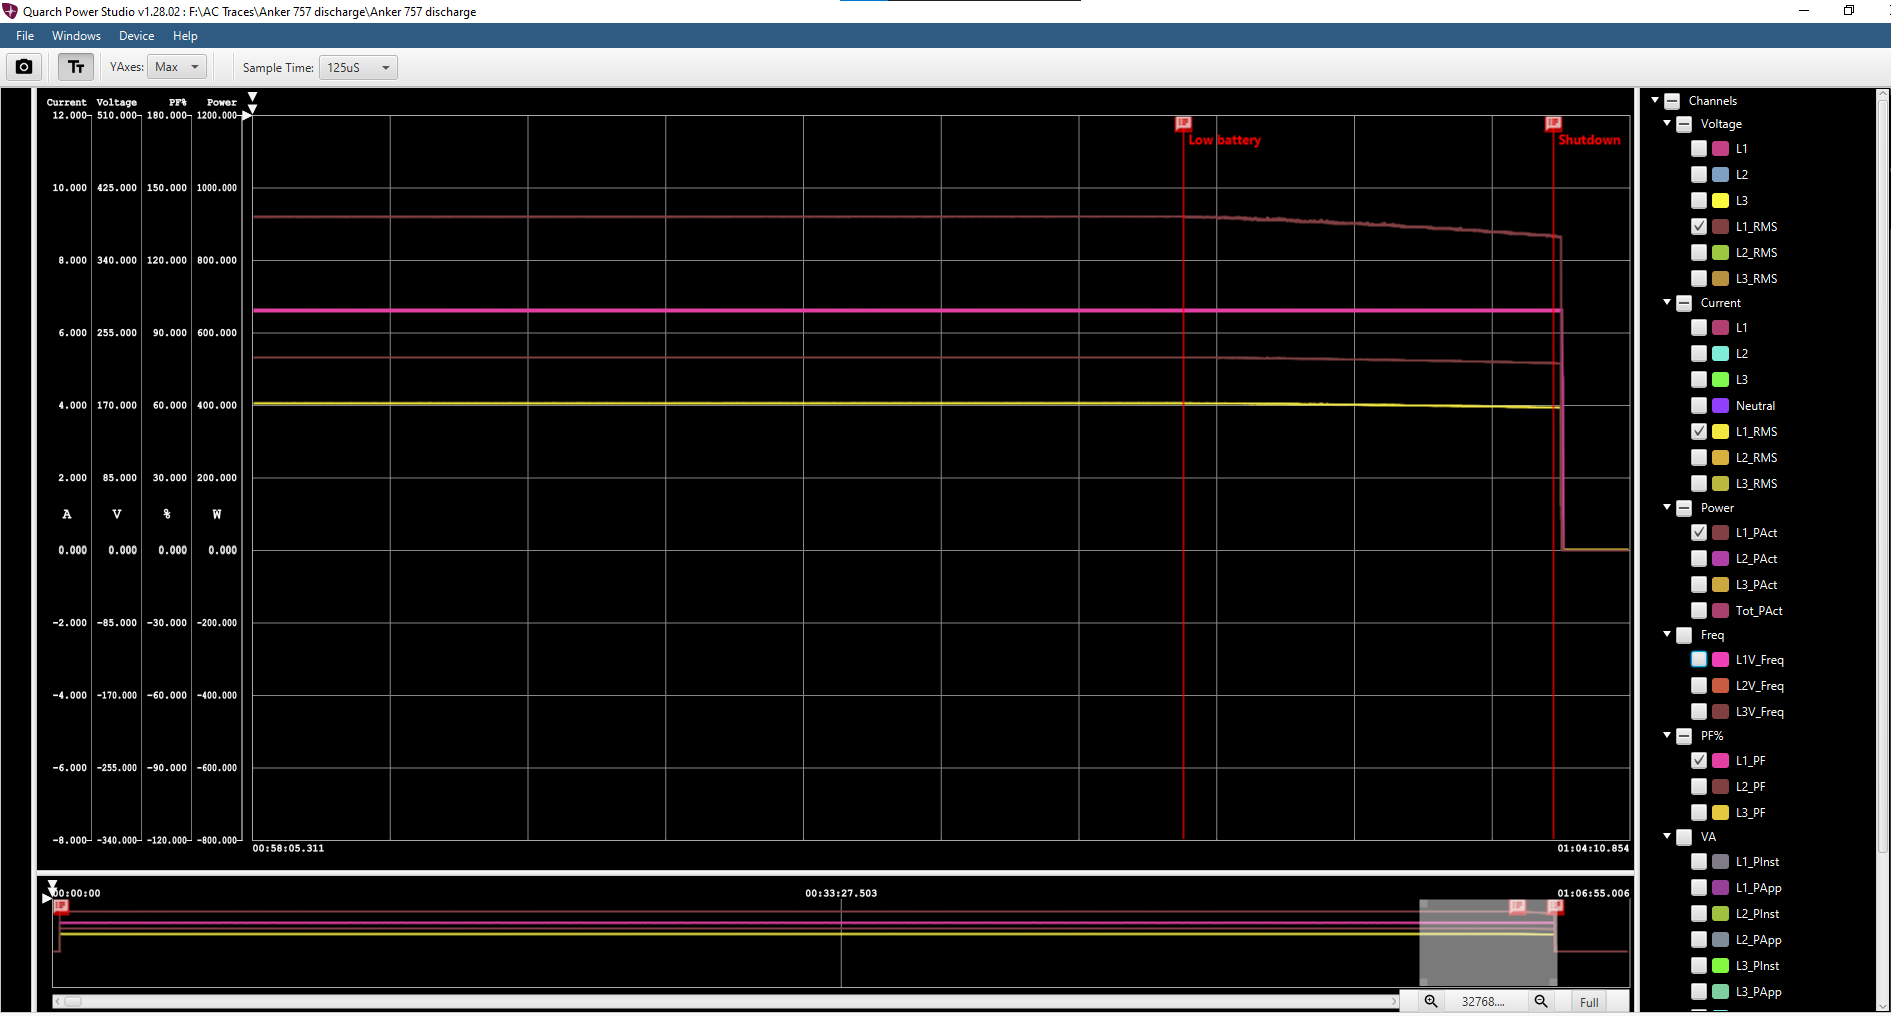Screen dimensions: 1891x1016
Task: Click the L2_PAct magenta swatch
Action: coord(1720,558)
